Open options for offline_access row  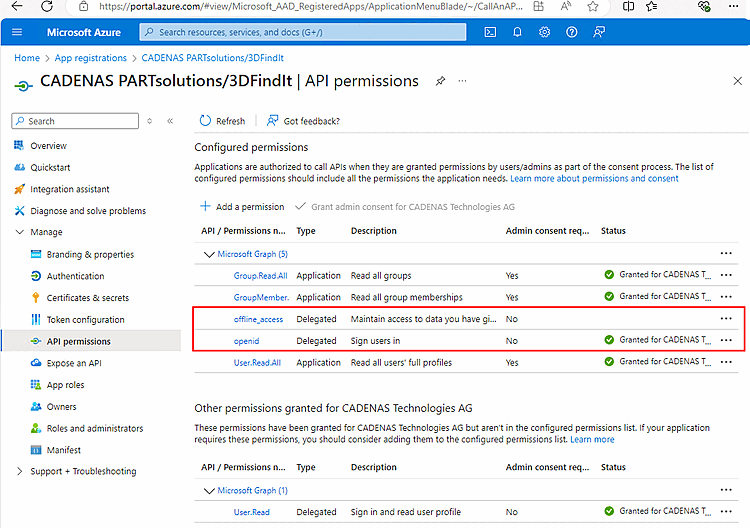[x=726, y=319]
